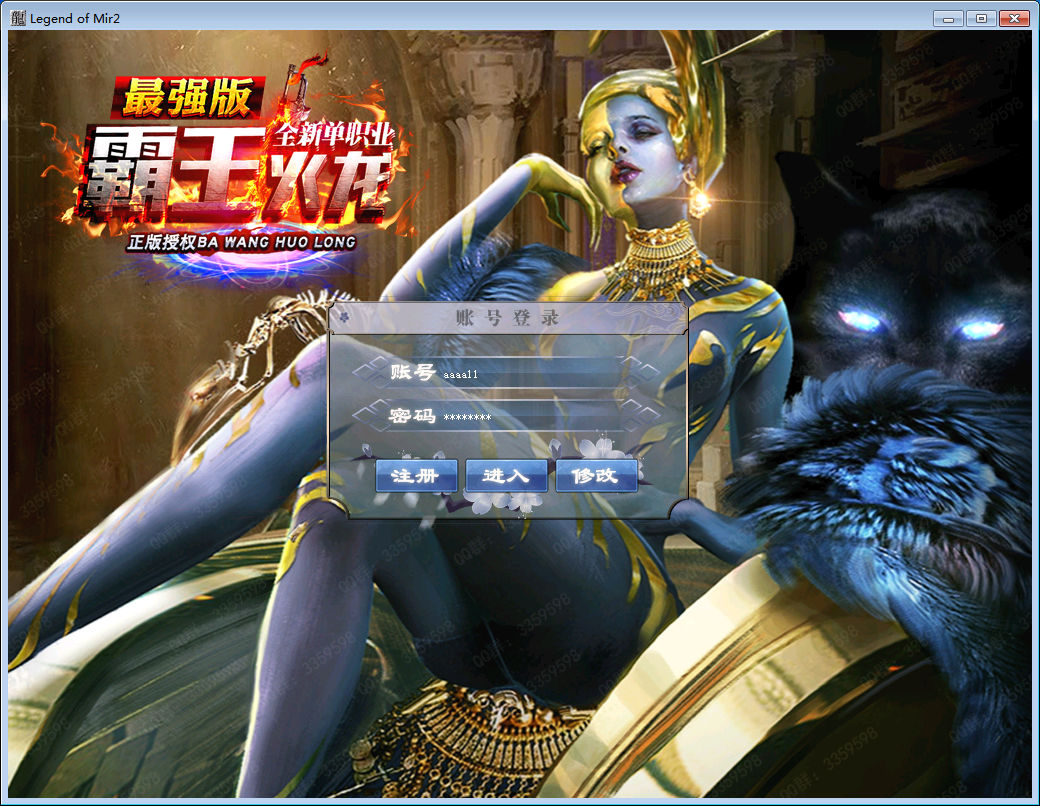Screen dimensions: 1040x806
Task: Click the 账号登录 login panel title
Action: point(507,318)
